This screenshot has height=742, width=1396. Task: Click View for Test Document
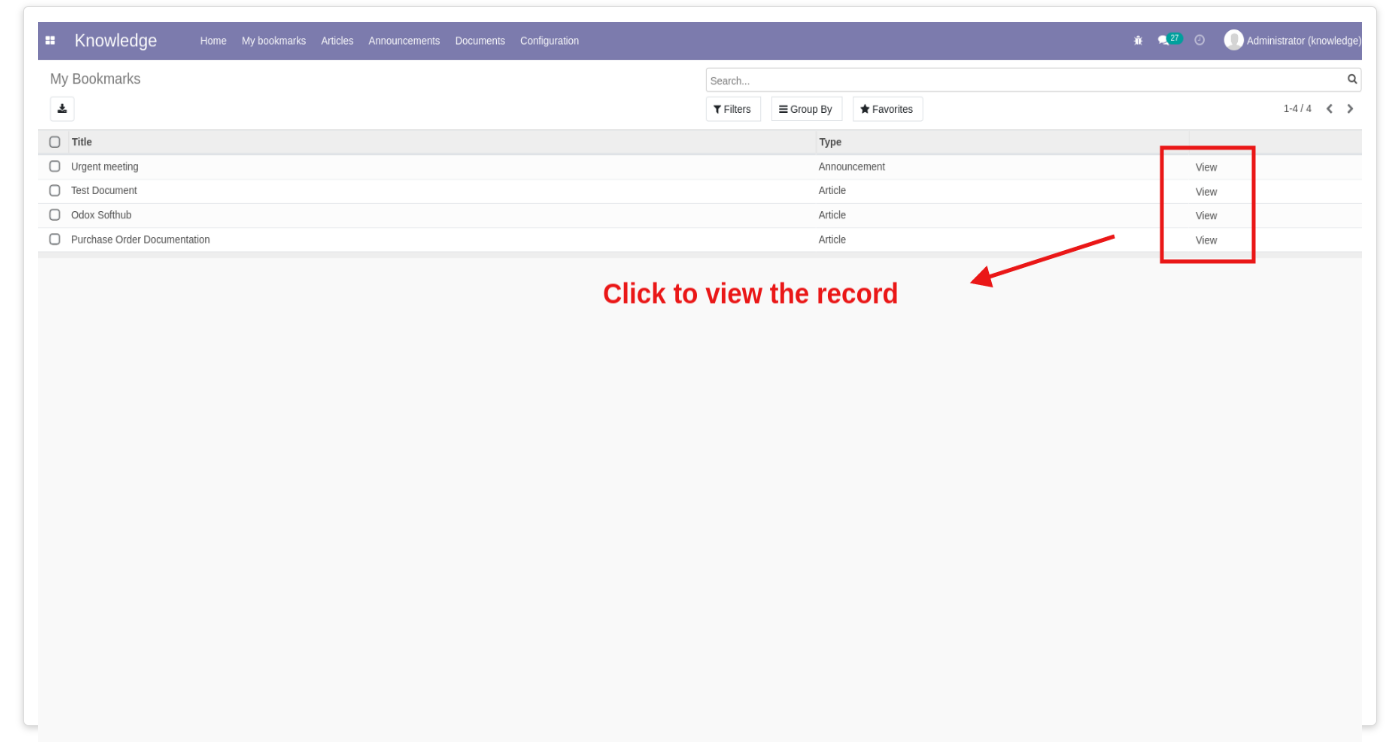1206,192
